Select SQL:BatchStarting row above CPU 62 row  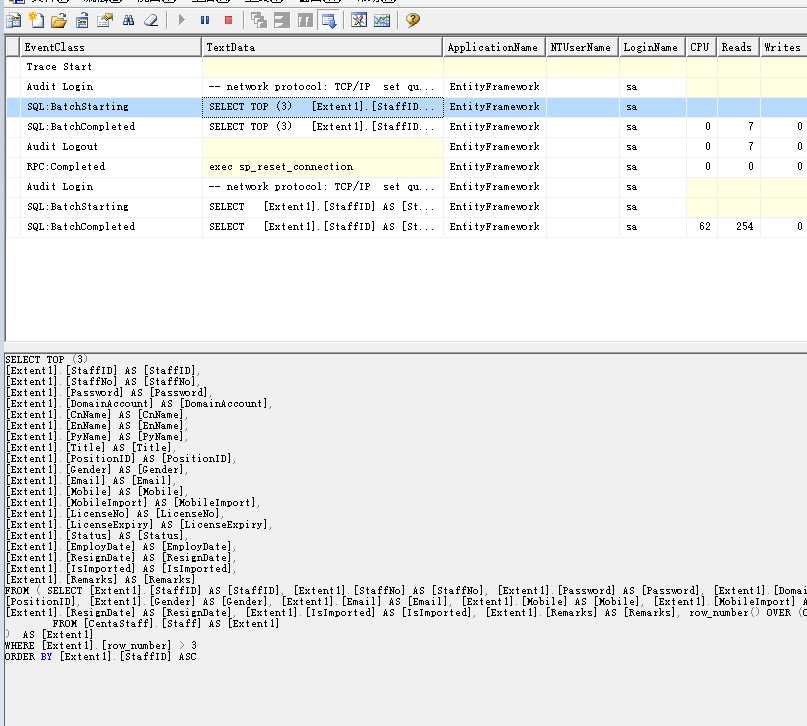(406, 207)
